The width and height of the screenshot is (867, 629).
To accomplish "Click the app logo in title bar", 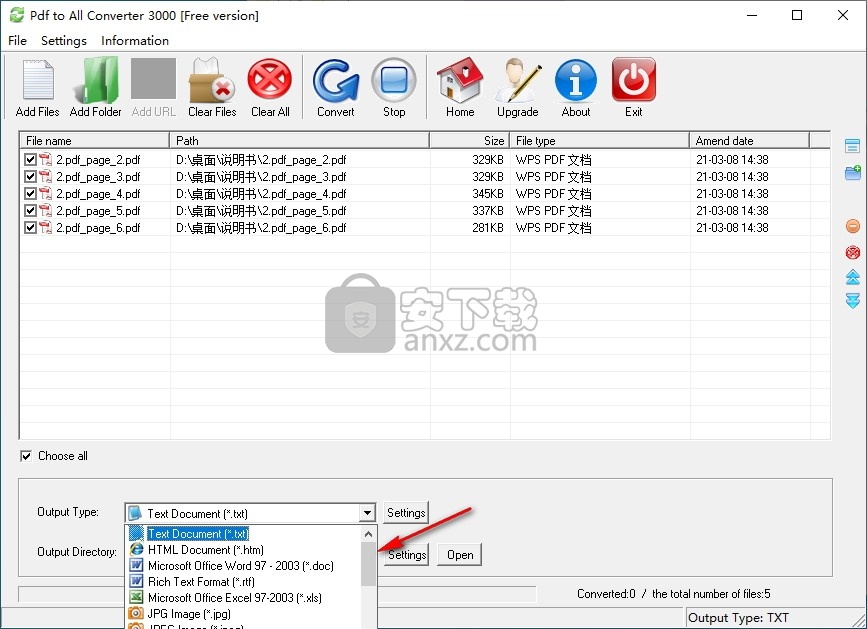I will [x=17, y=15].
